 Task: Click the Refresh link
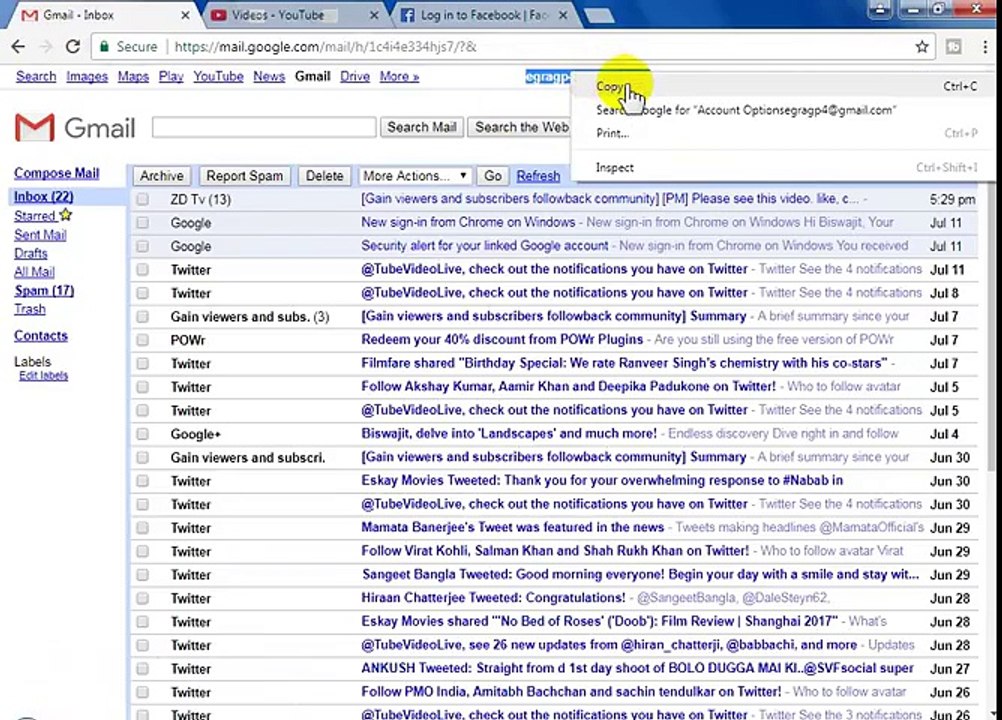pyautogui.click(x=538, y=176)
